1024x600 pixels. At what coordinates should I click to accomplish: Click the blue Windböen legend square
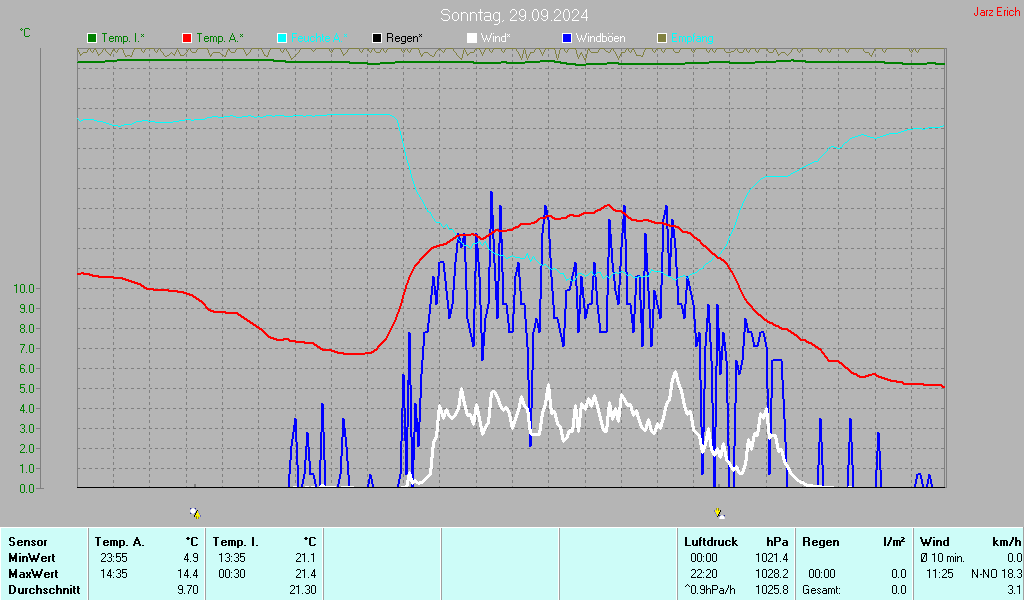567,38
